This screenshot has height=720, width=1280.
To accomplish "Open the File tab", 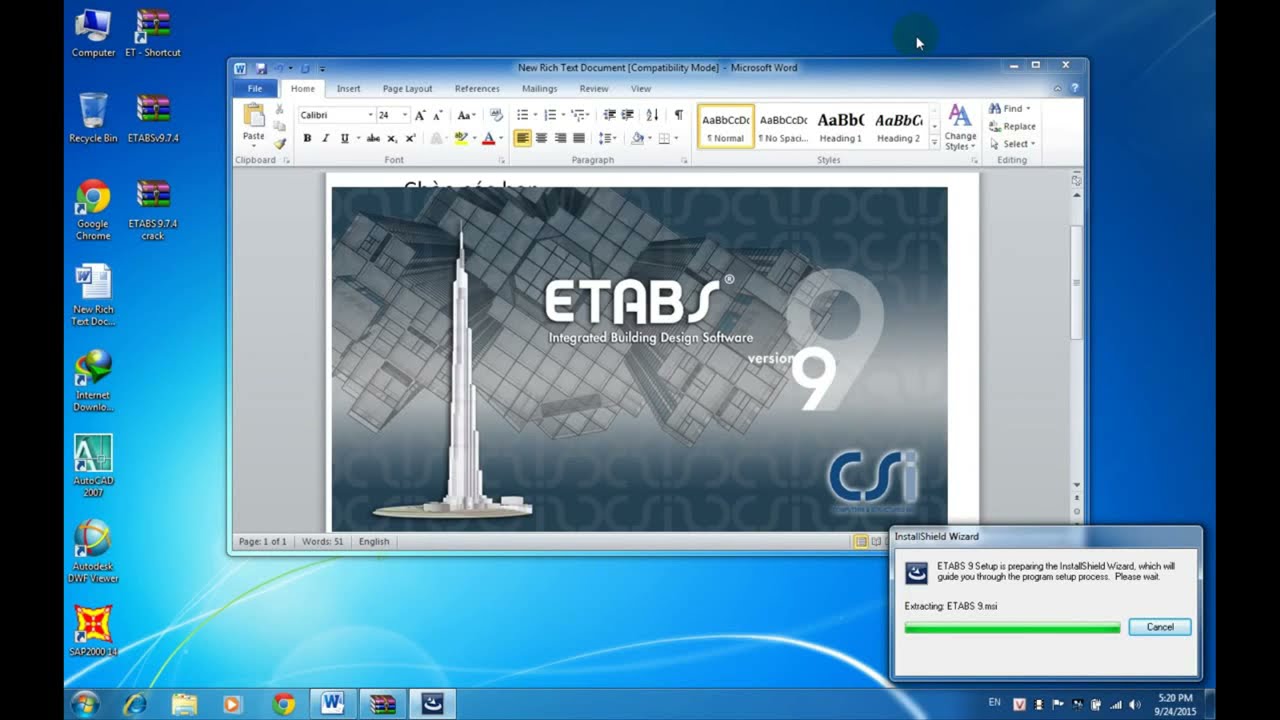I will [x=255, y=89].
